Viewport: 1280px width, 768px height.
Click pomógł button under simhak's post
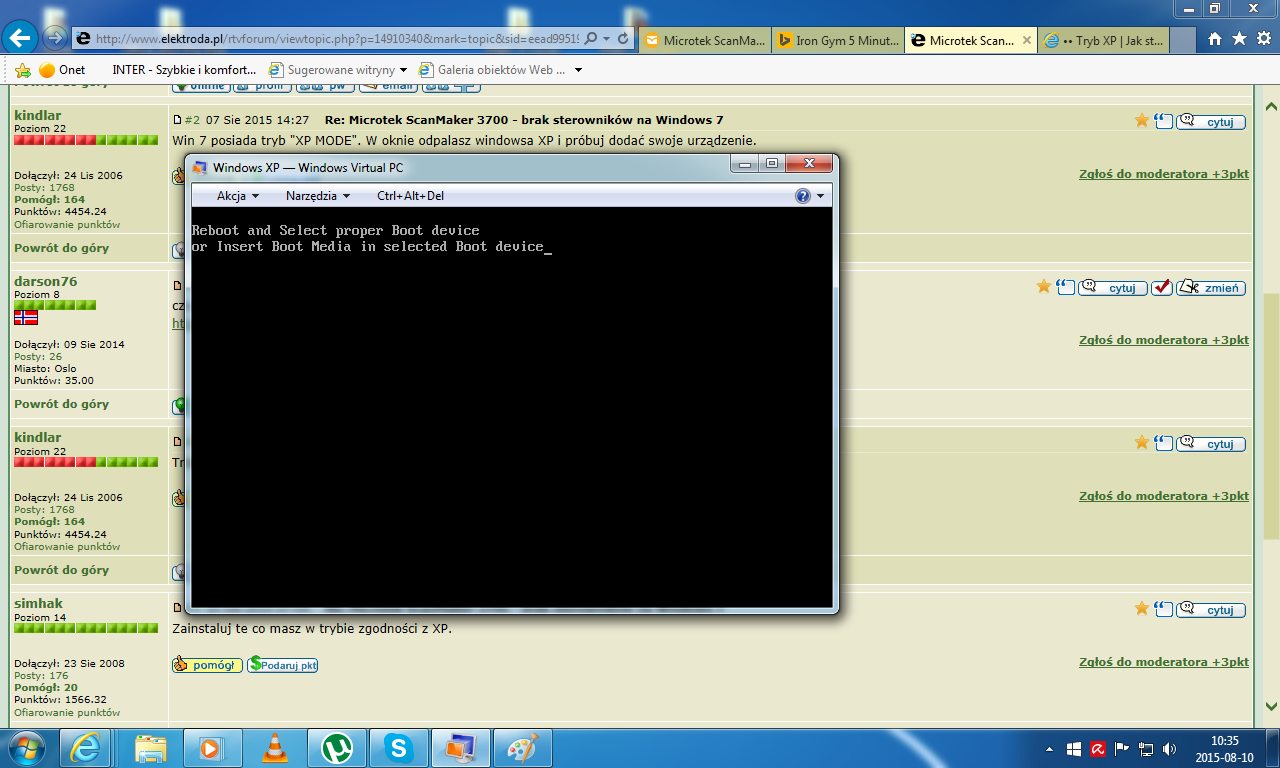pos(207,664)
